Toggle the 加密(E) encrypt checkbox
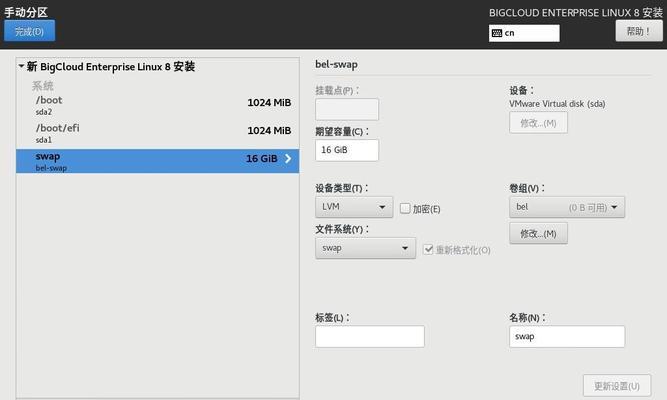The width and height of the screenshot is (667, 400). click(x=405, y=208)
